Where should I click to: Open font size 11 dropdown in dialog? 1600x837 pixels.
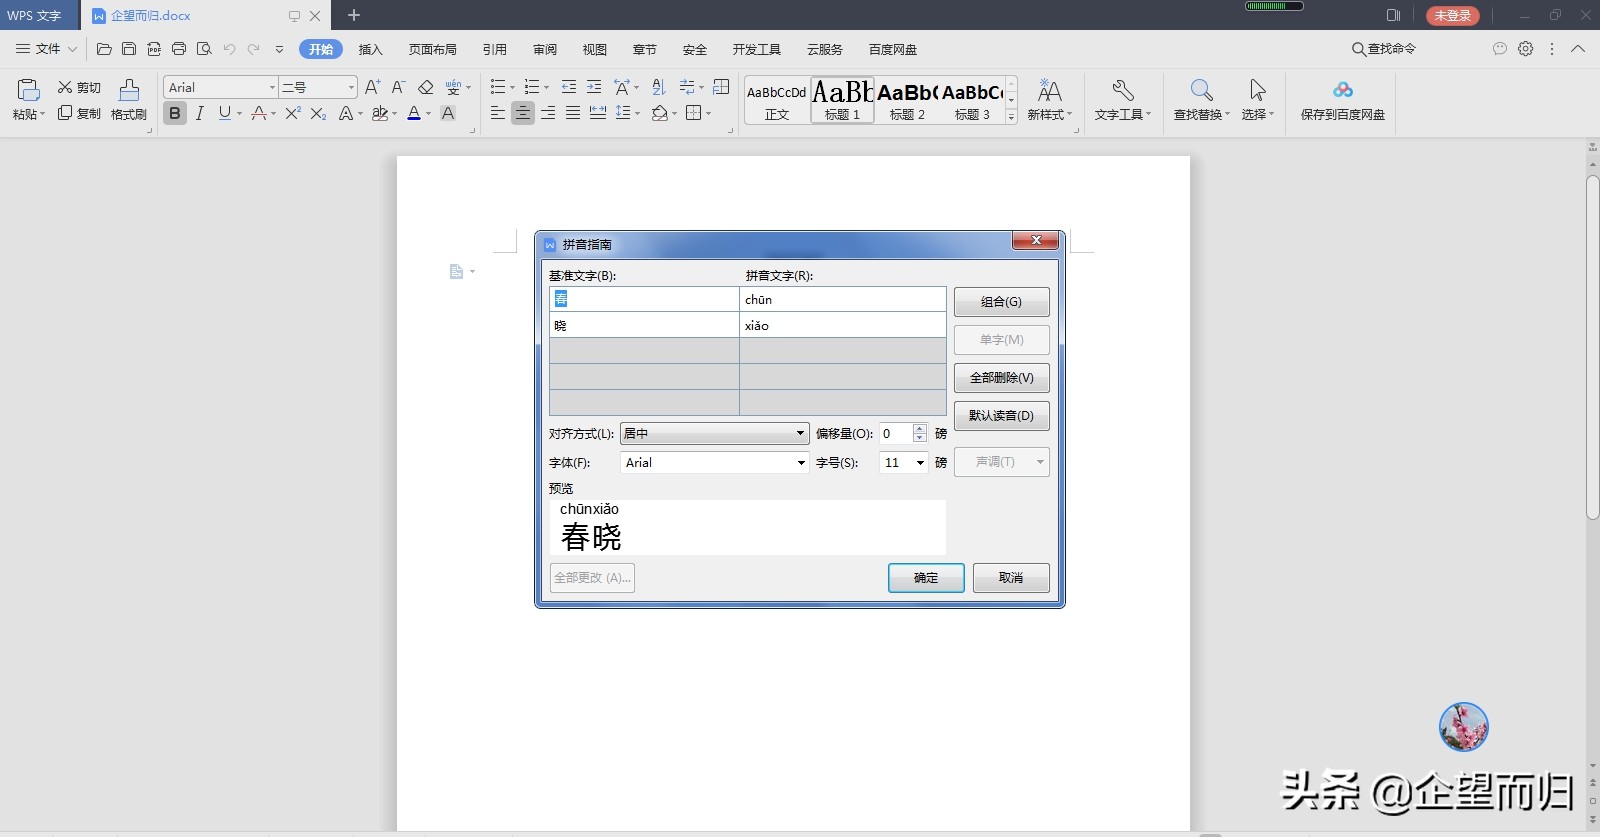pyautogui.click(x=920, y=462)
